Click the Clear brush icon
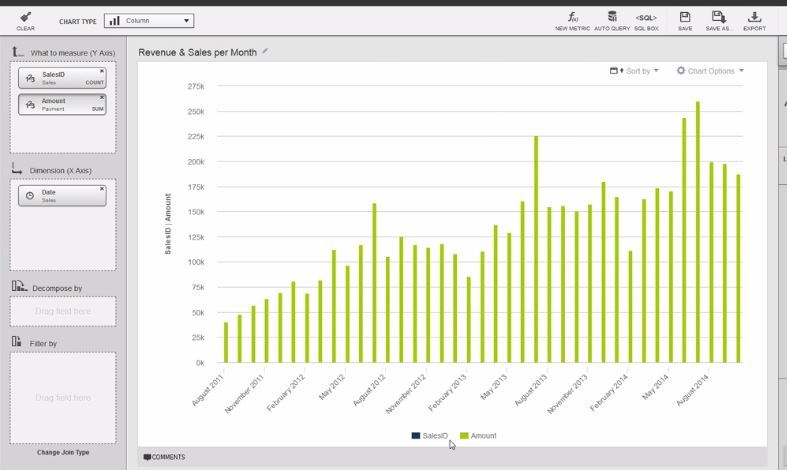 tap(25, 18)
